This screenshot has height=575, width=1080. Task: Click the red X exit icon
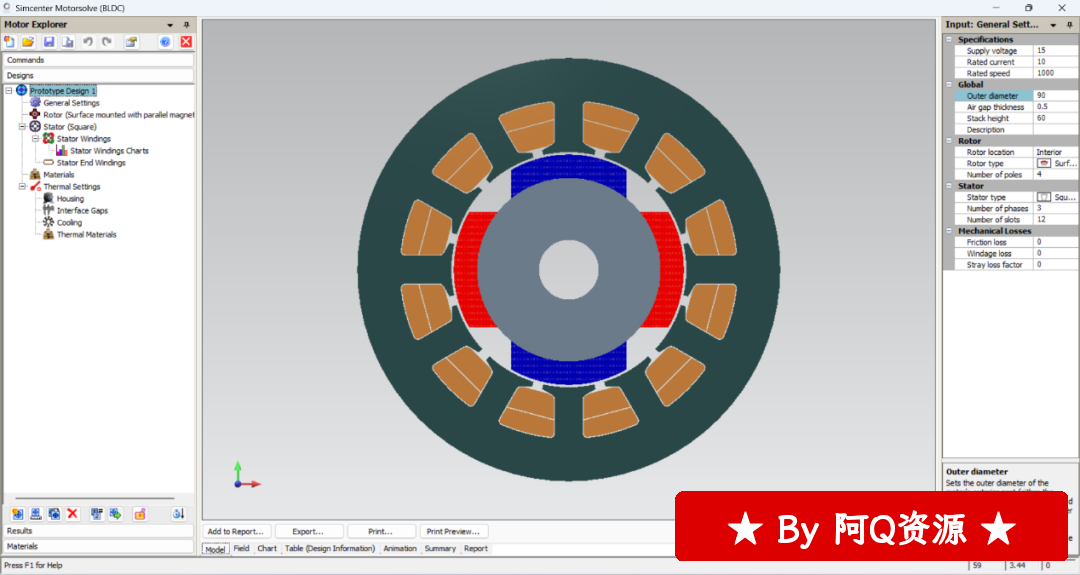(x=186, y=42)
